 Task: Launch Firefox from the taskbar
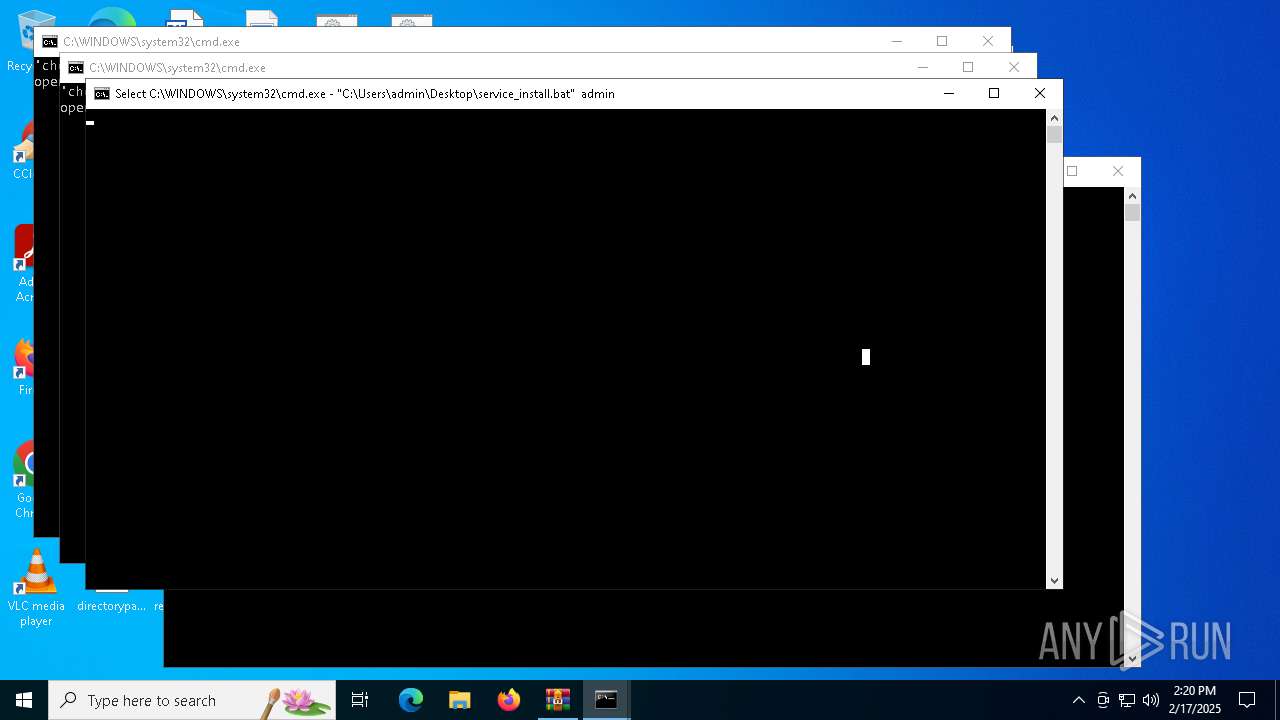tap(509, 700)
